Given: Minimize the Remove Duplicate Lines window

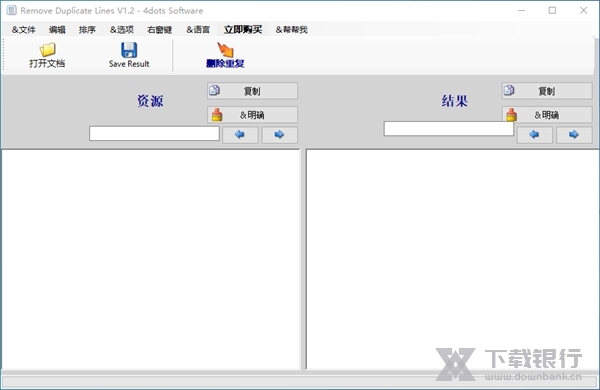Looking at the screenshot, I should click(521, 10).
